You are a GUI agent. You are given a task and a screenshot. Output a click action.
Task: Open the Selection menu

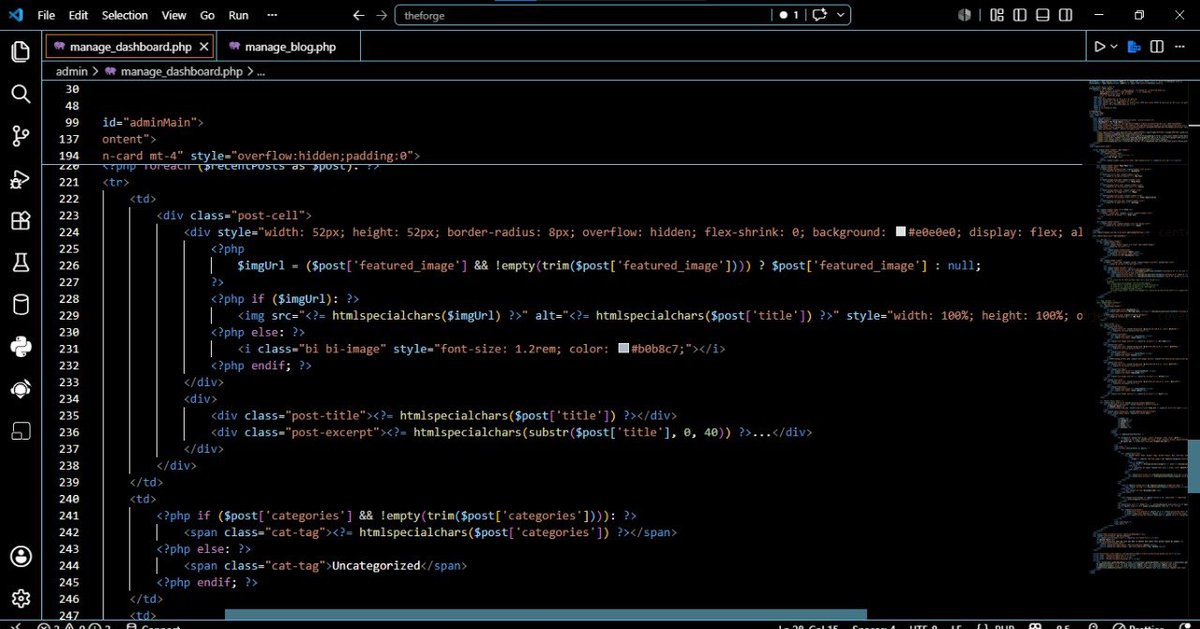click(125, 15)
